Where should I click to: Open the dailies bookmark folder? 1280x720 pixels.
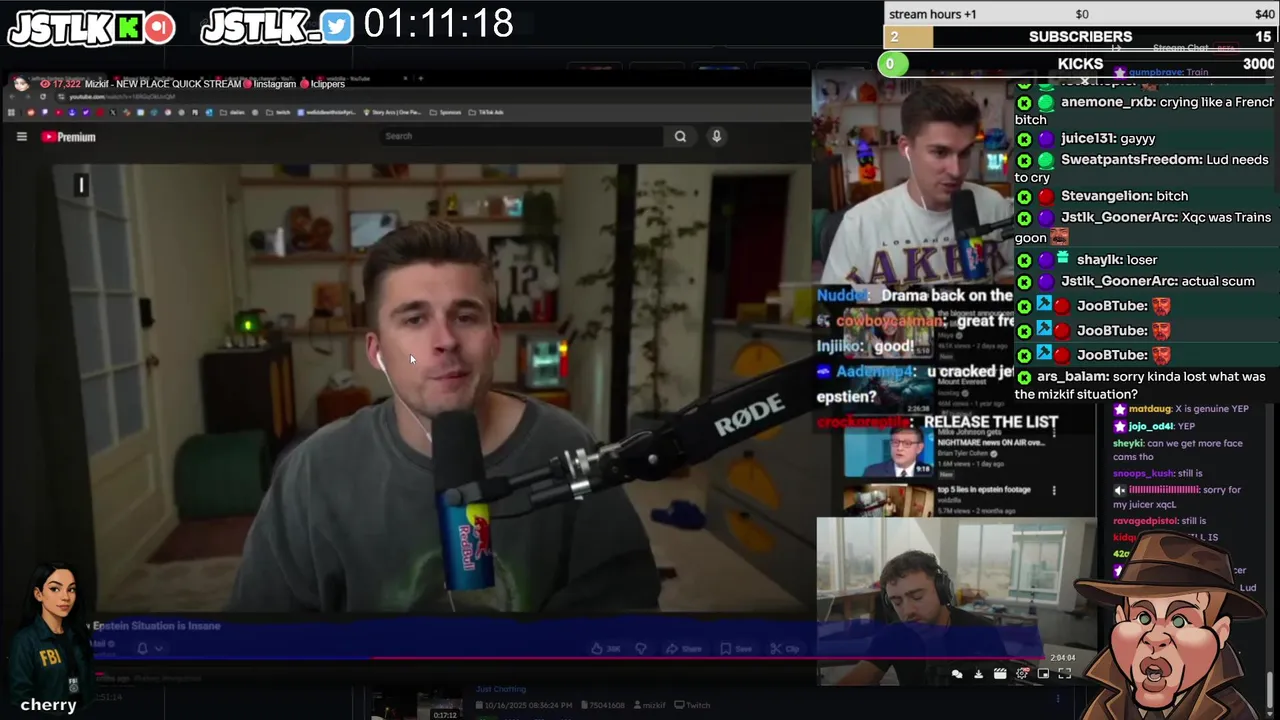click(231, 112)
